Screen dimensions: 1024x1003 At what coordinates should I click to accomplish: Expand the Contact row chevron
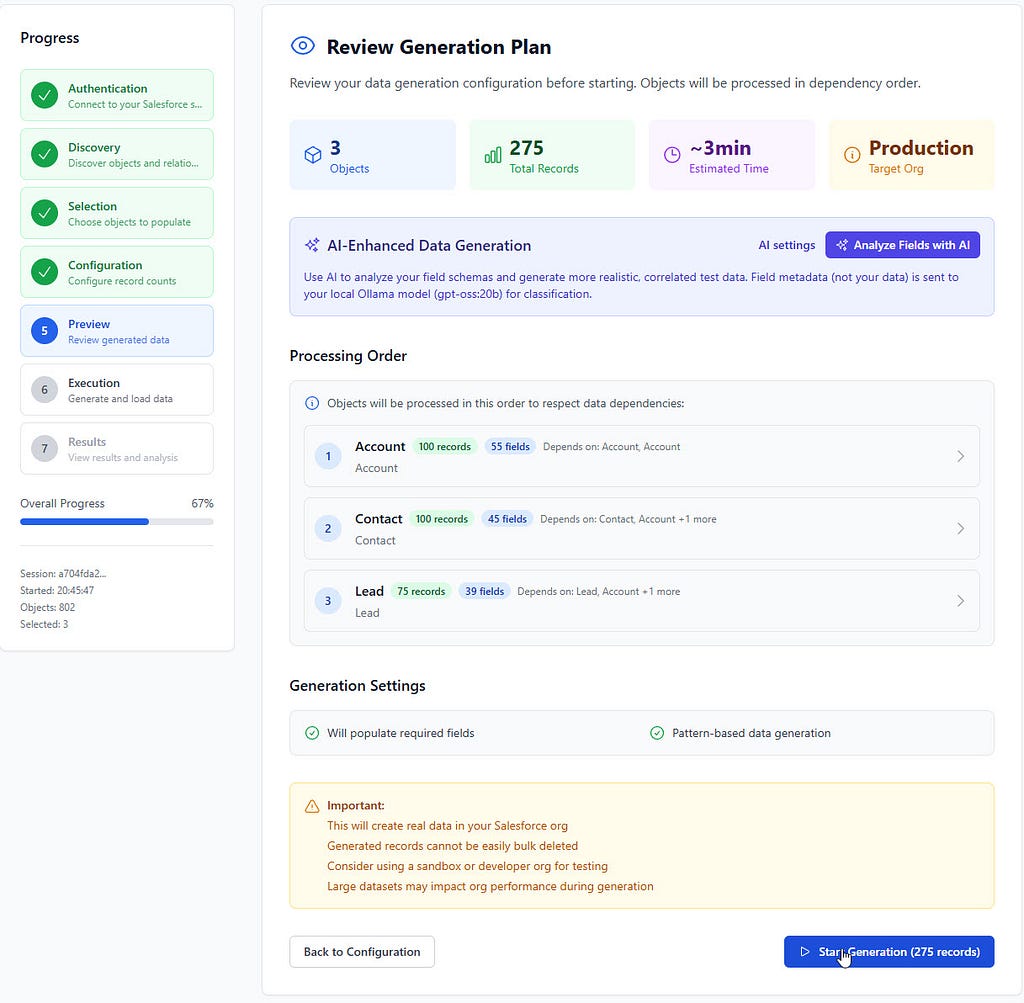(961, 528)
